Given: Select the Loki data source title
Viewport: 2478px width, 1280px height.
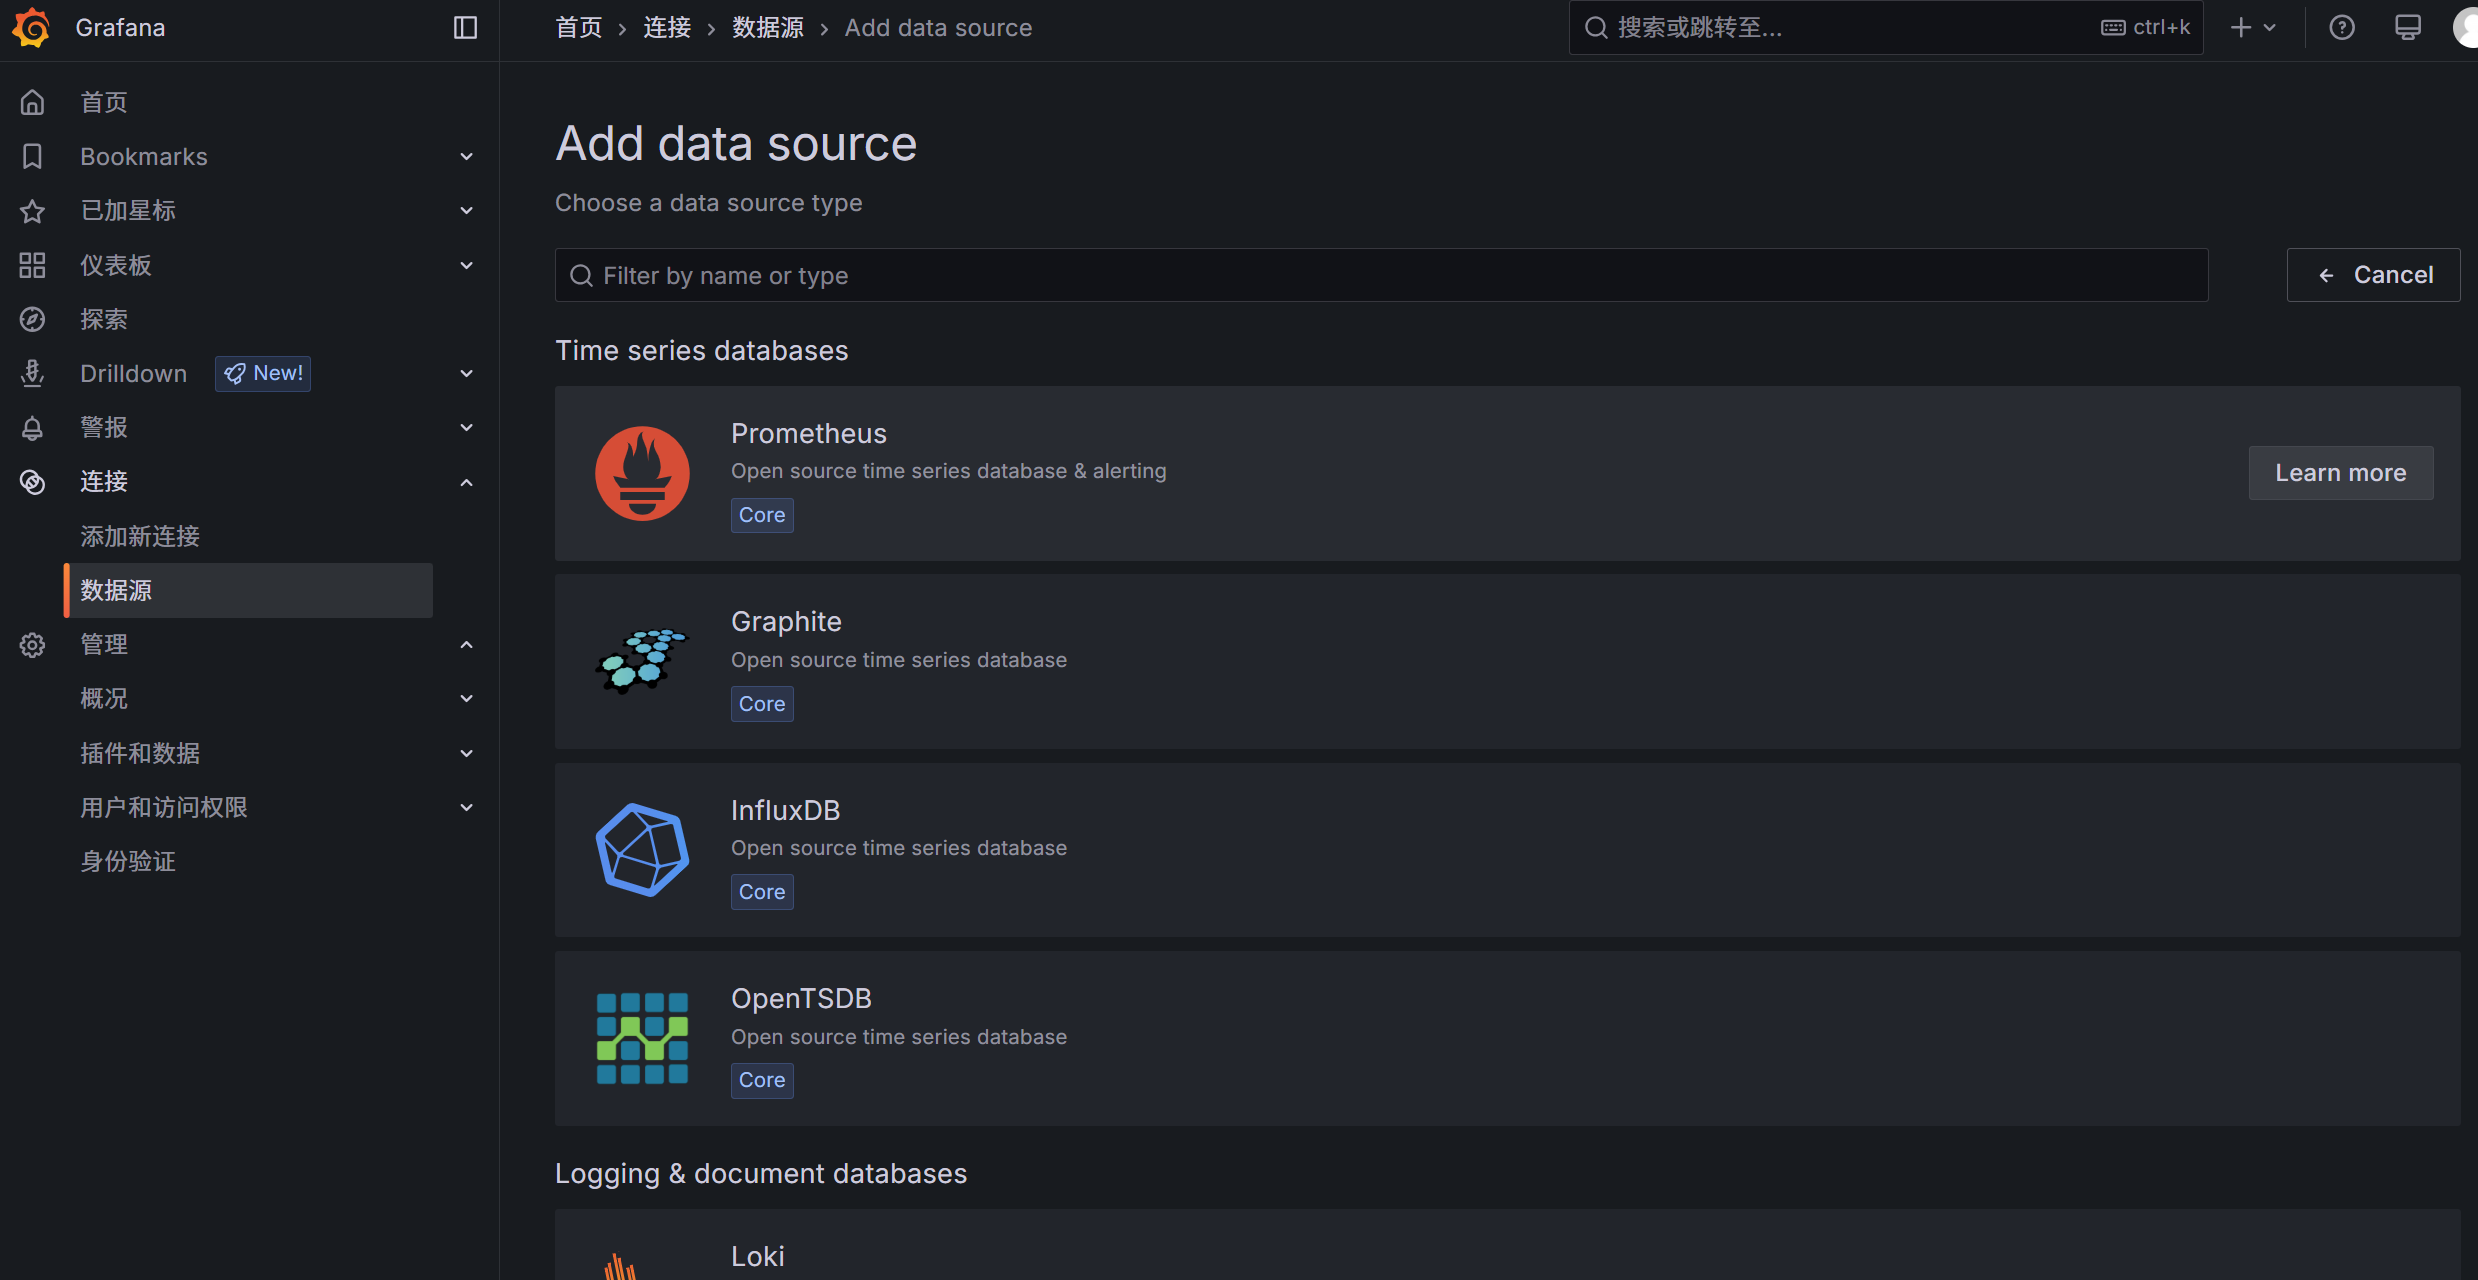Looking at the screenshot, I should (757, 1256).
